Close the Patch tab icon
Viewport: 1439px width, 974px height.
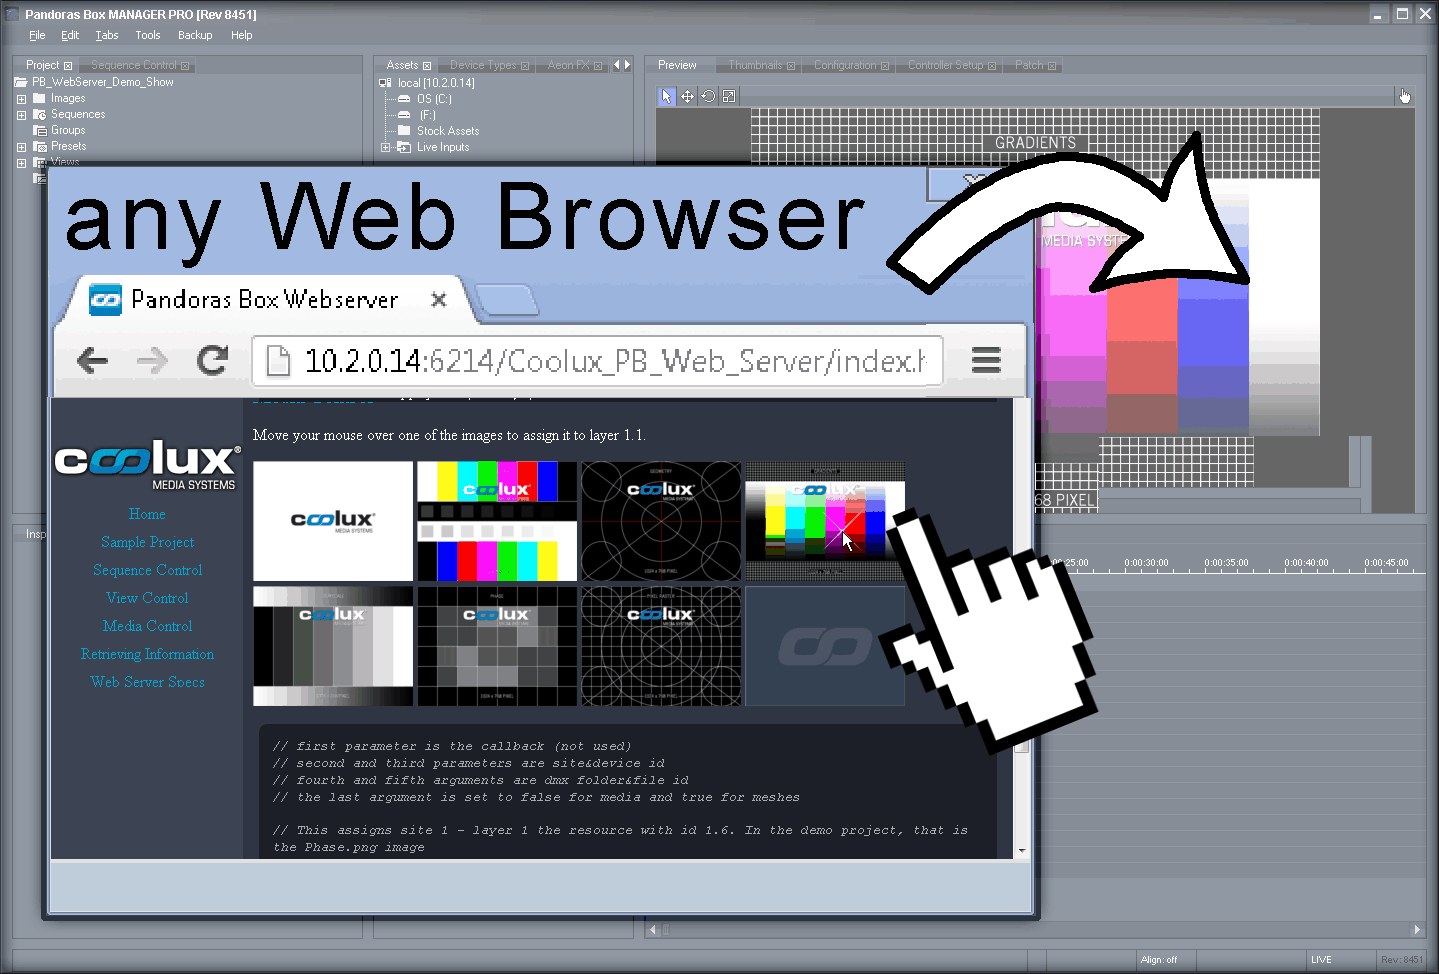(x=1052, y=66)
